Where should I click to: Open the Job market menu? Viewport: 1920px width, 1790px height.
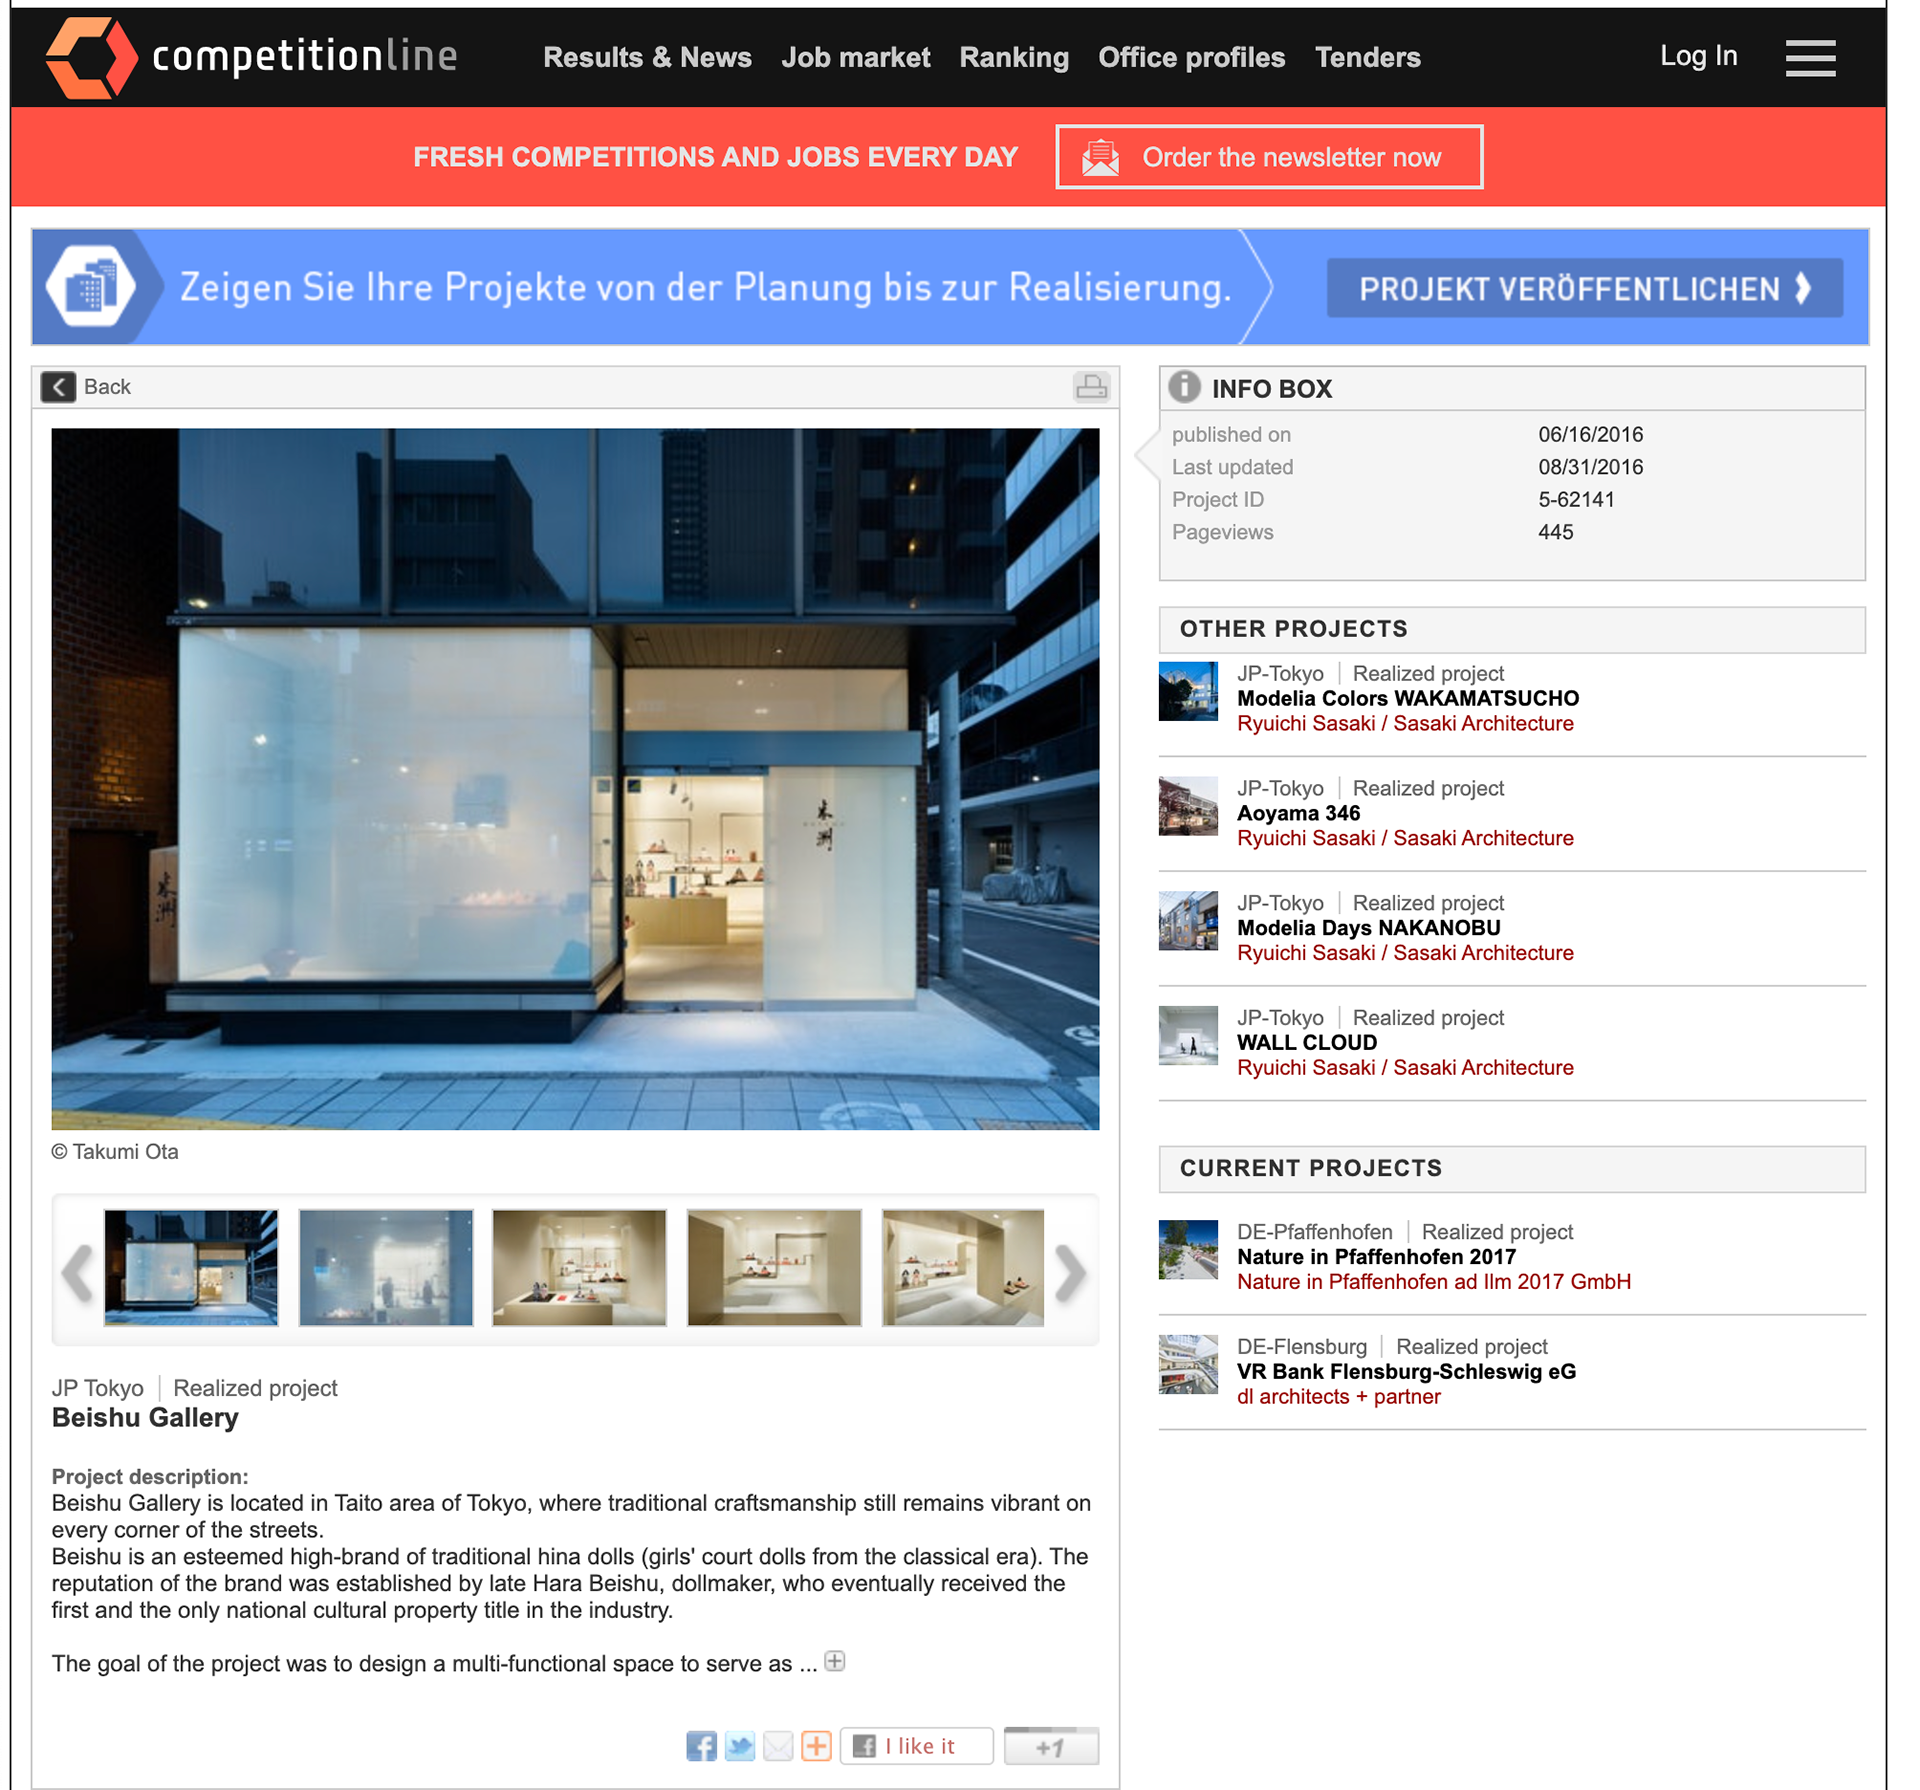pos(855,58)
